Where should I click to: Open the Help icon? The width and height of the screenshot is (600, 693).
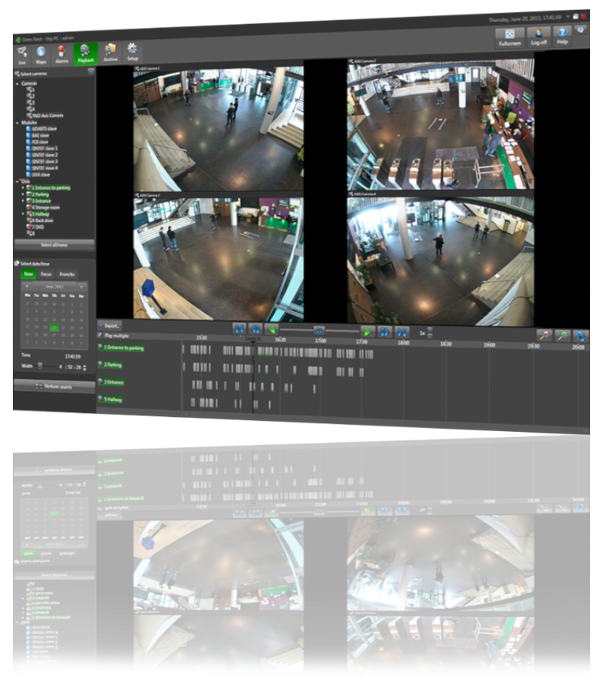562,36
